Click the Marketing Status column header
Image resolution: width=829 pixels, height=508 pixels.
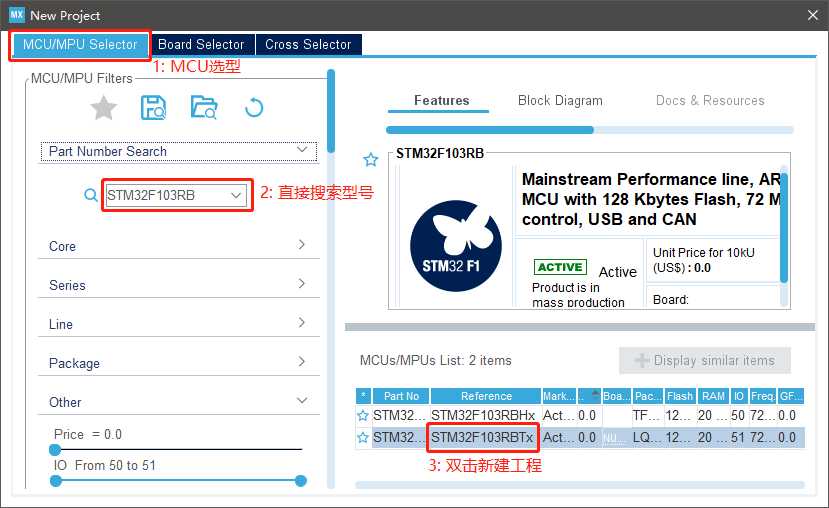point(559,396)
